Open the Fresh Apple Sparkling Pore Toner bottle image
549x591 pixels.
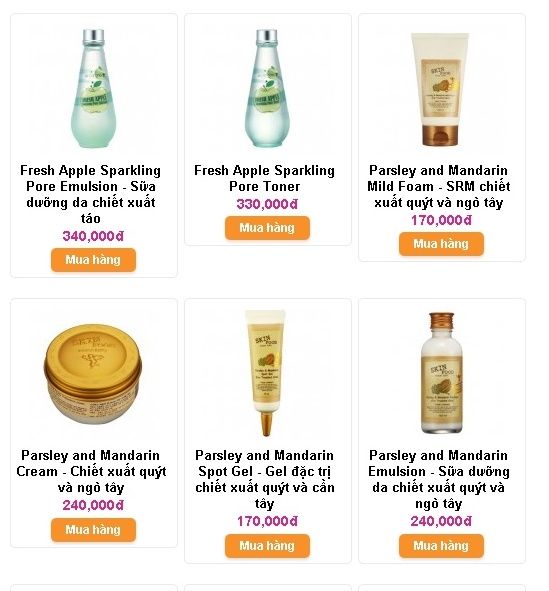click(x=267, y=89)
